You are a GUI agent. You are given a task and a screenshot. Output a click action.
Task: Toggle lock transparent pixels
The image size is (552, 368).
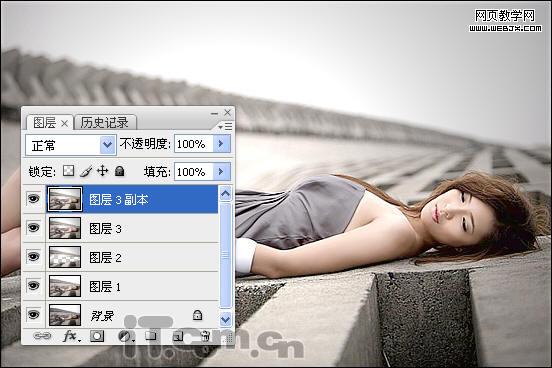[x=69, y=171]
